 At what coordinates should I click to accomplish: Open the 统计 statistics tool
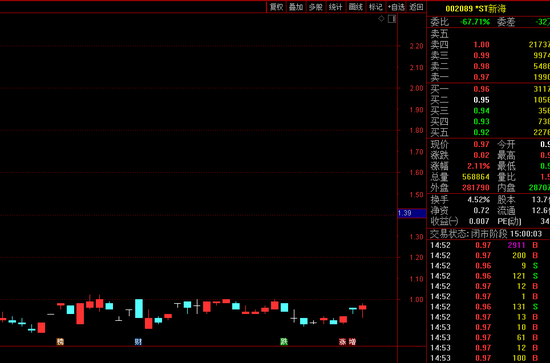[x=336, y=7]
